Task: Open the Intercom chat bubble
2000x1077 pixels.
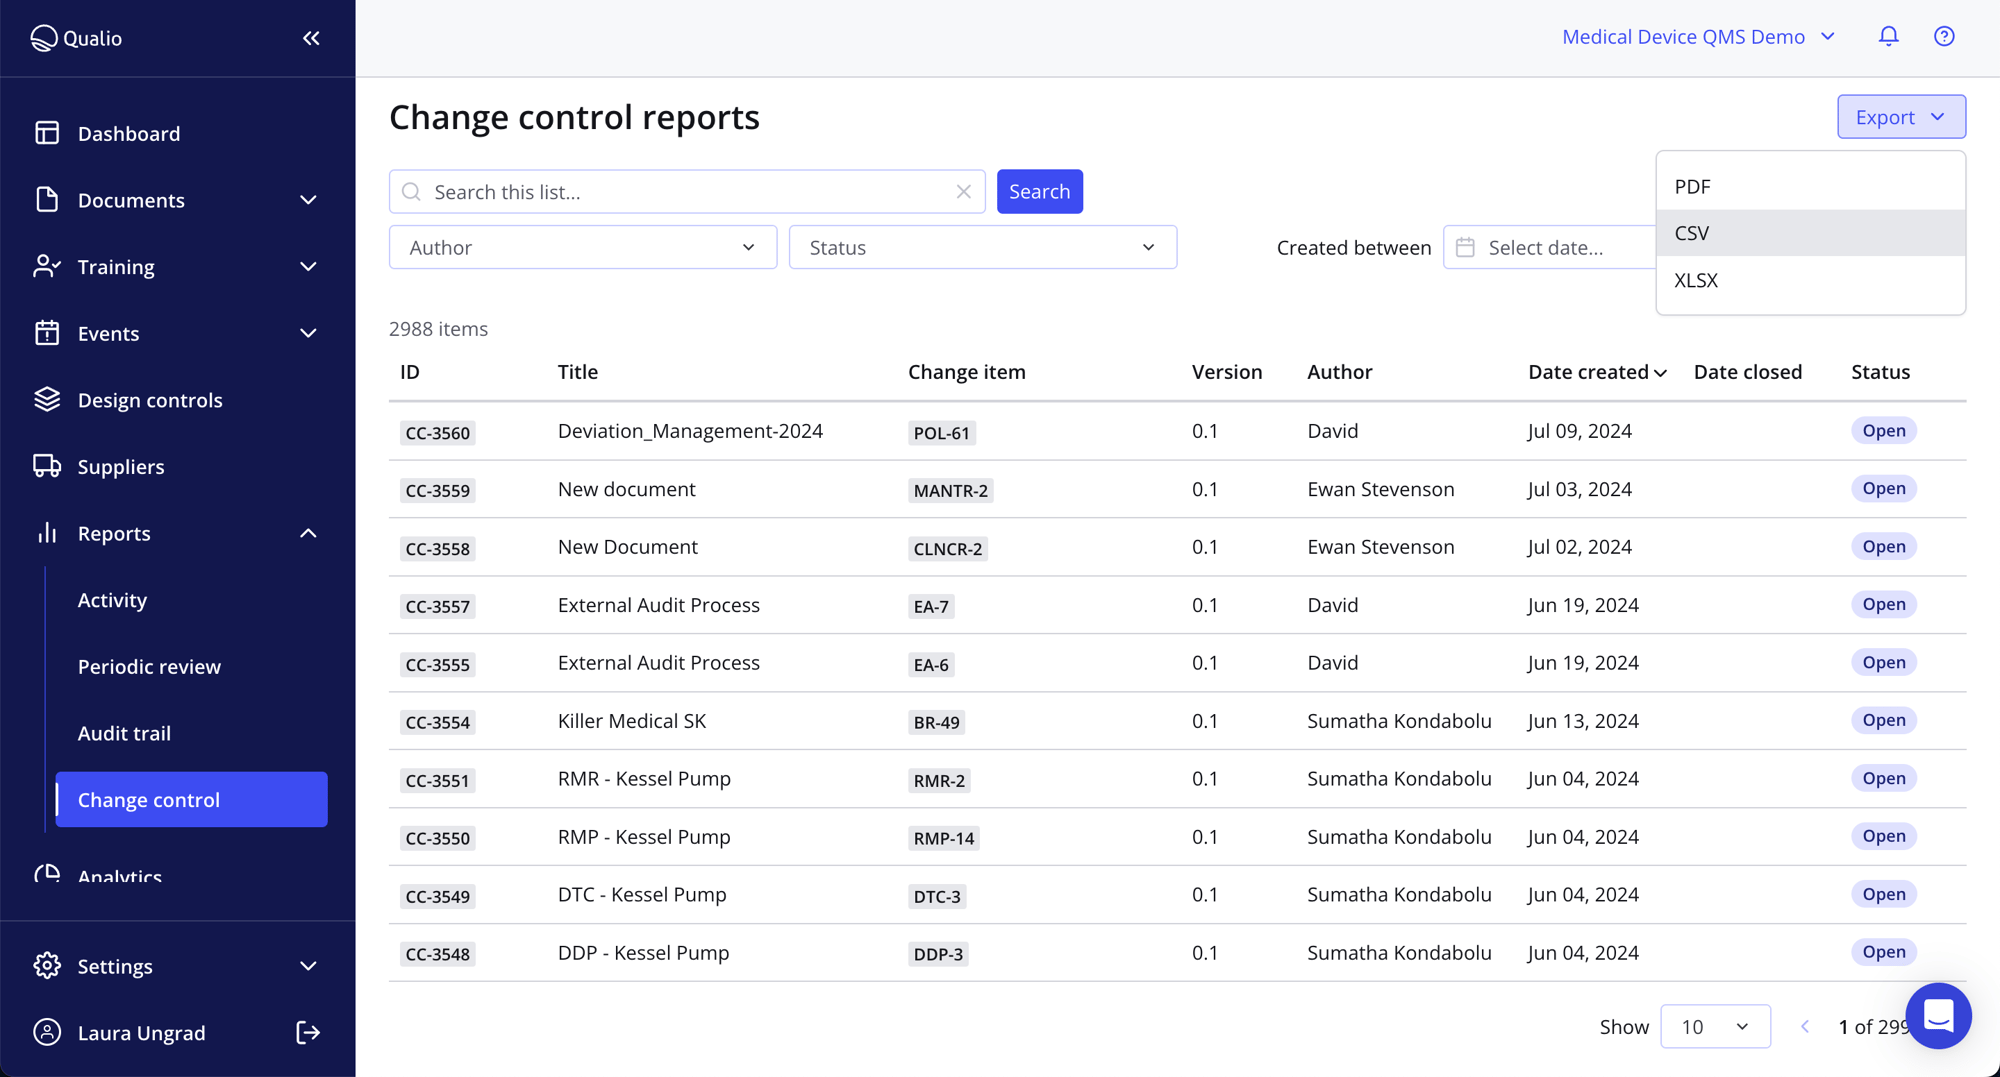Action: coord(1938,1016)
